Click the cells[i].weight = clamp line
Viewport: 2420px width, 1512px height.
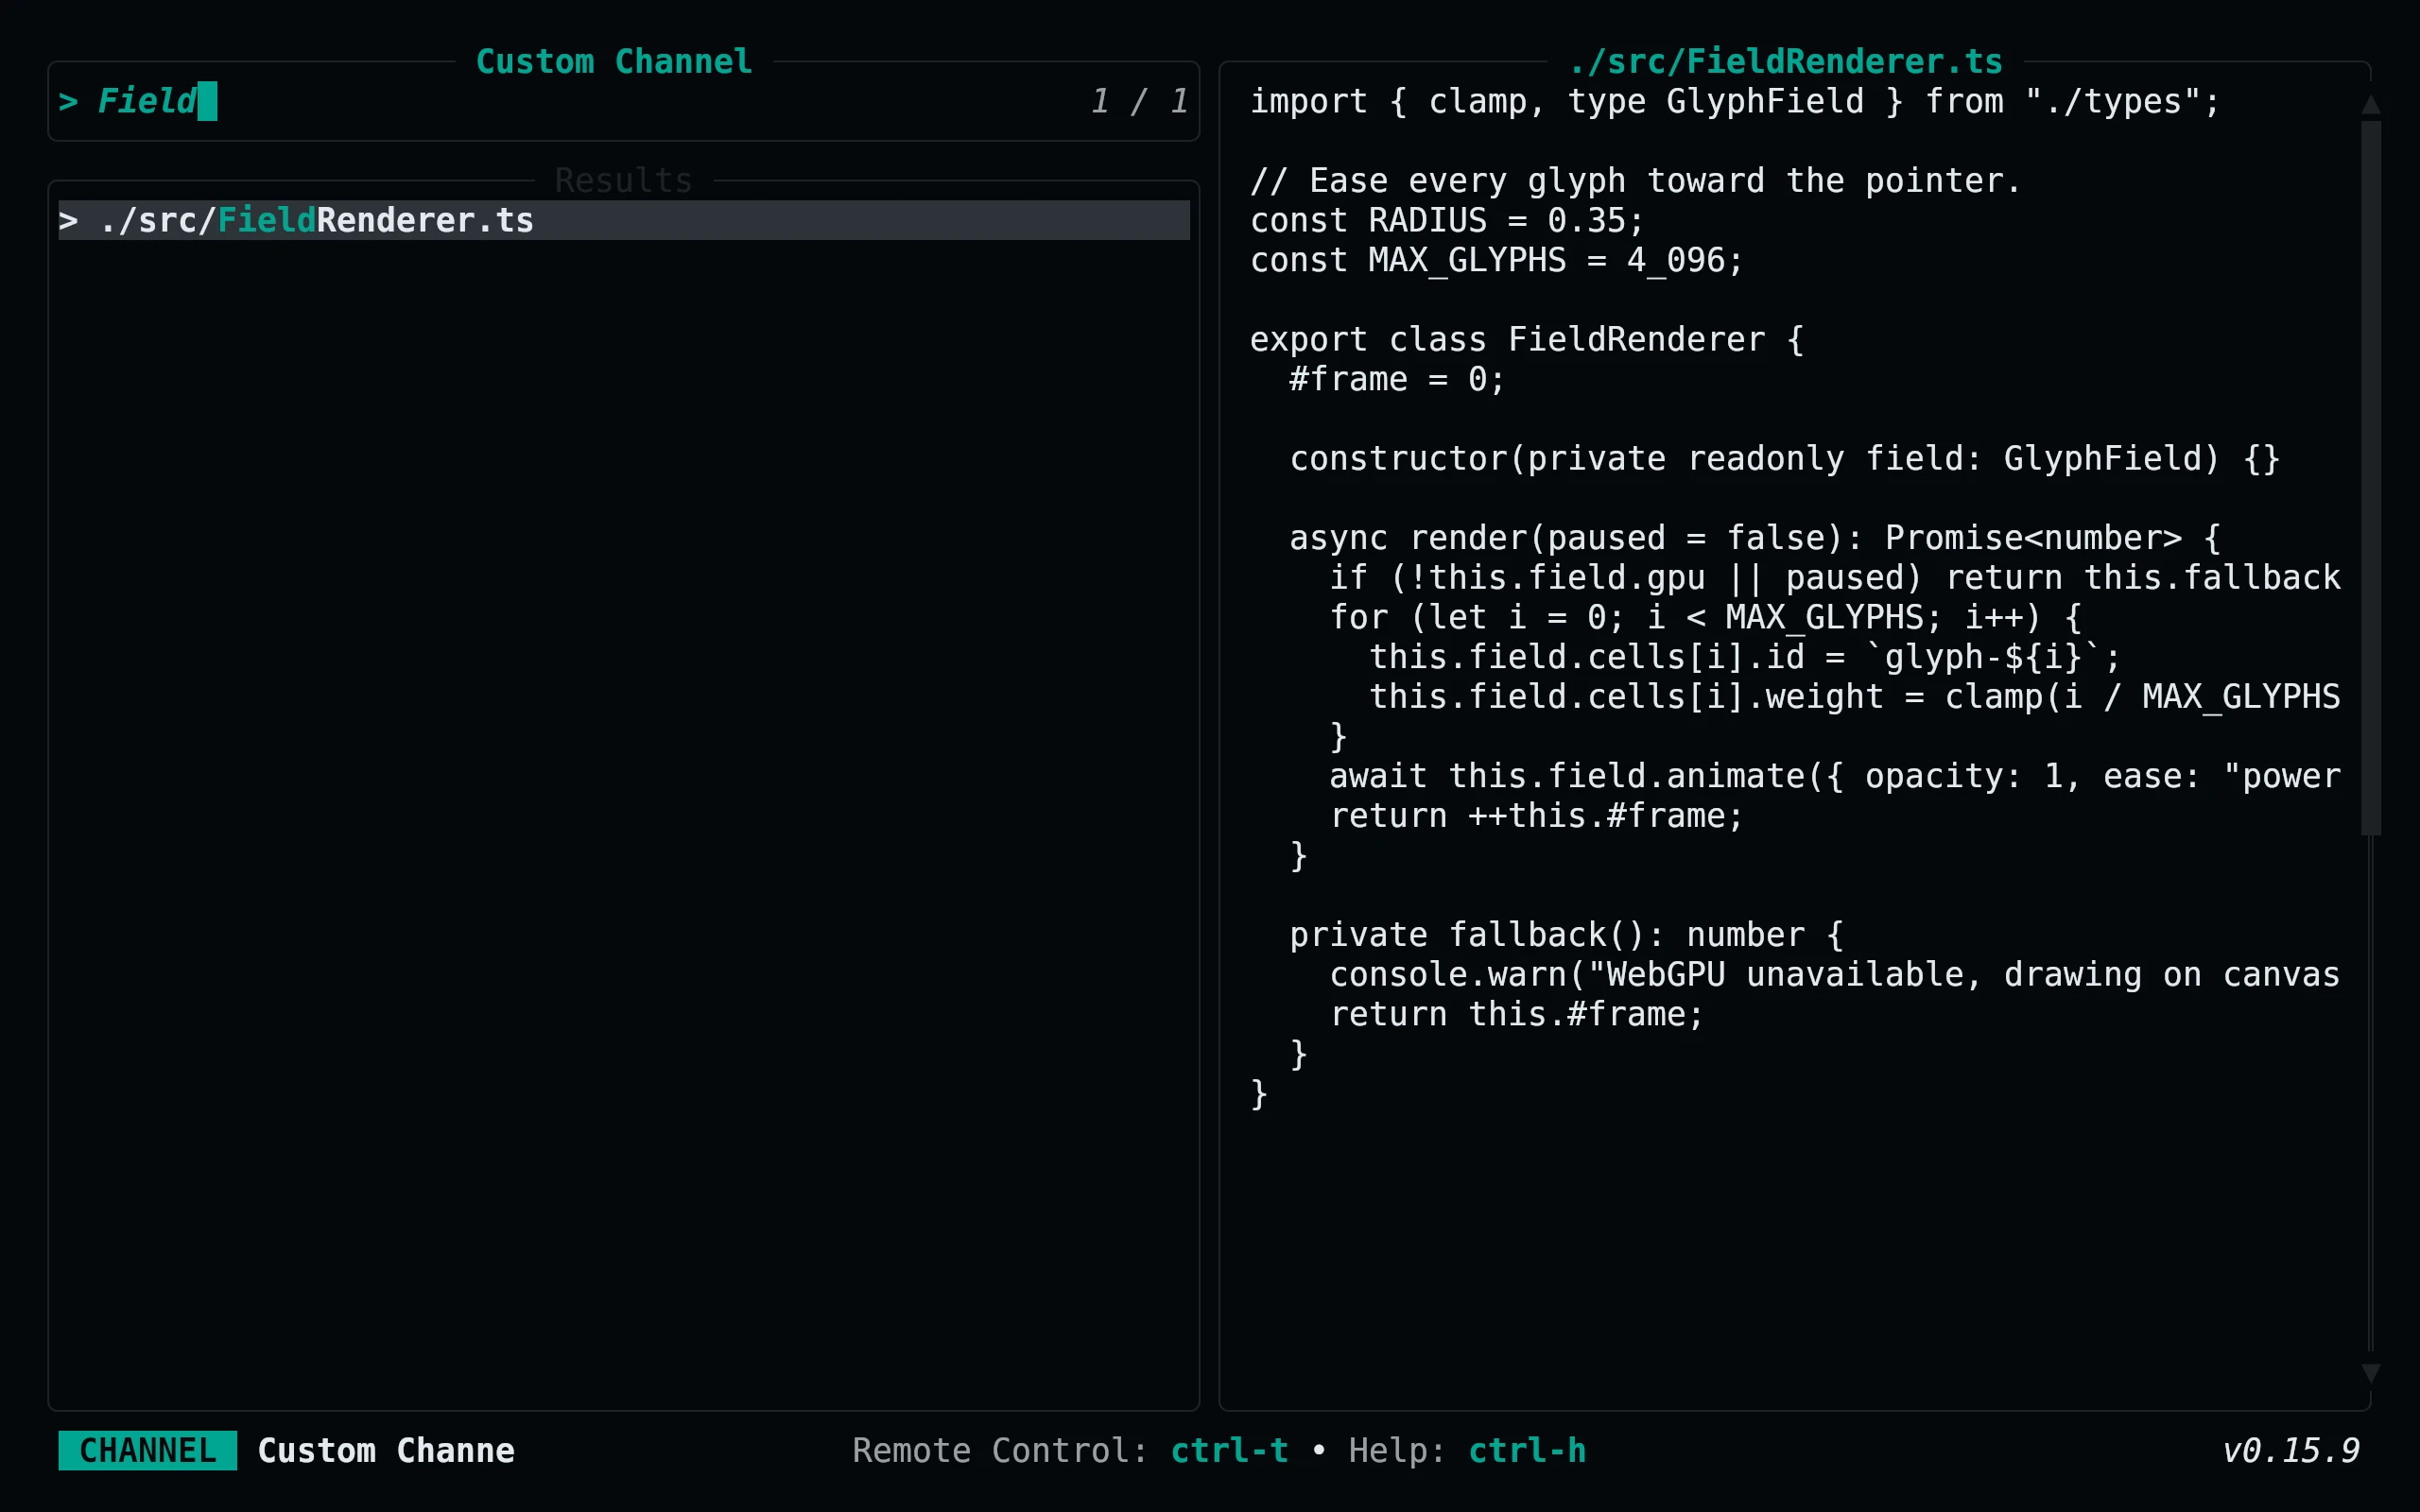1855,697
